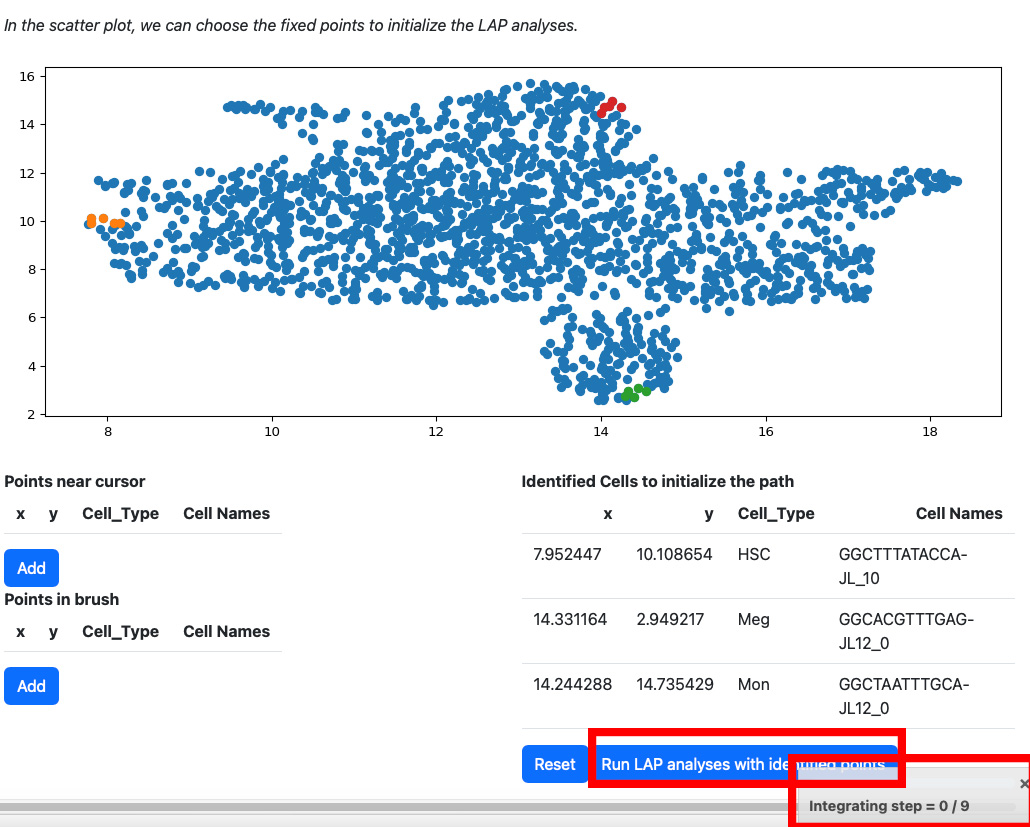
Task: Click the Identified Cells to initialize heading
Action: click(658, 481)
